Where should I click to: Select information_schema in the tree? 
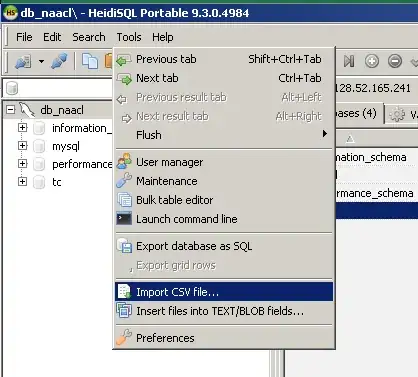coord(82,128)
